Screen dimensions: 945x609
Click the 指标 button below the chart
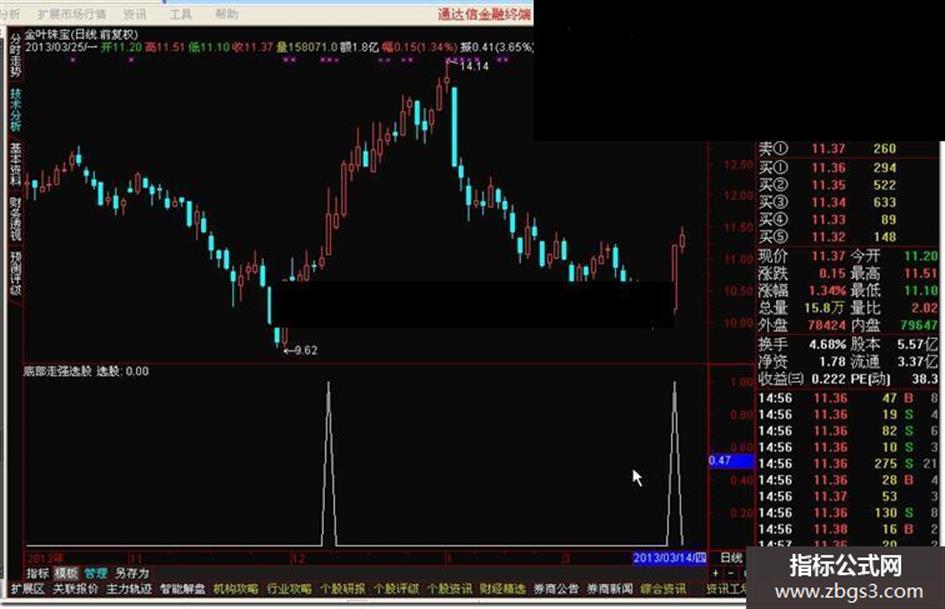(37, 573)
